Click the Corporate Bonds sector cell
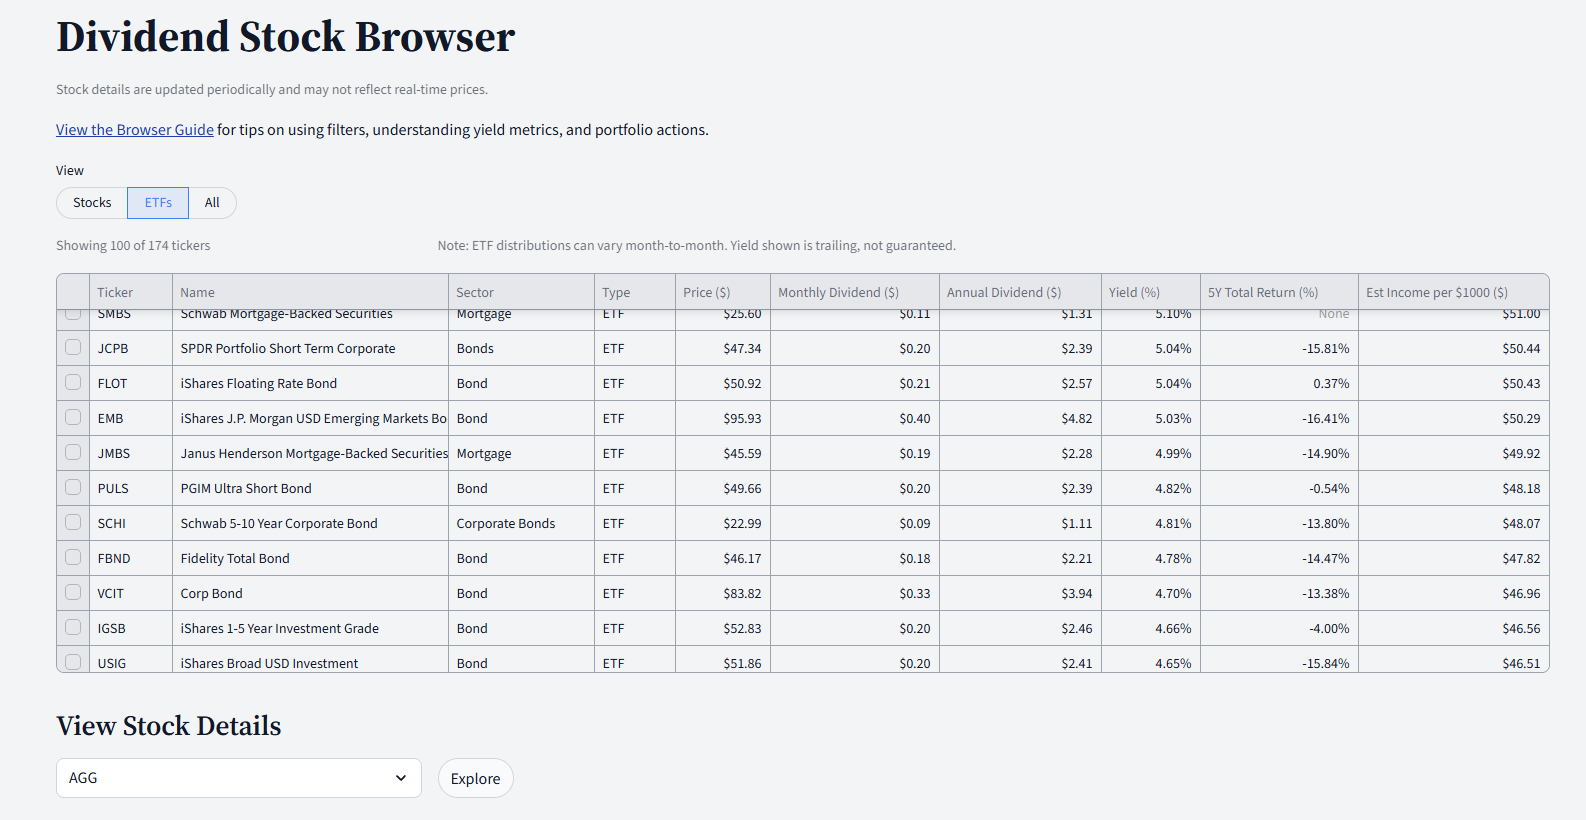This screenshot has width=1586, height=820. click(x=521, y=523)
